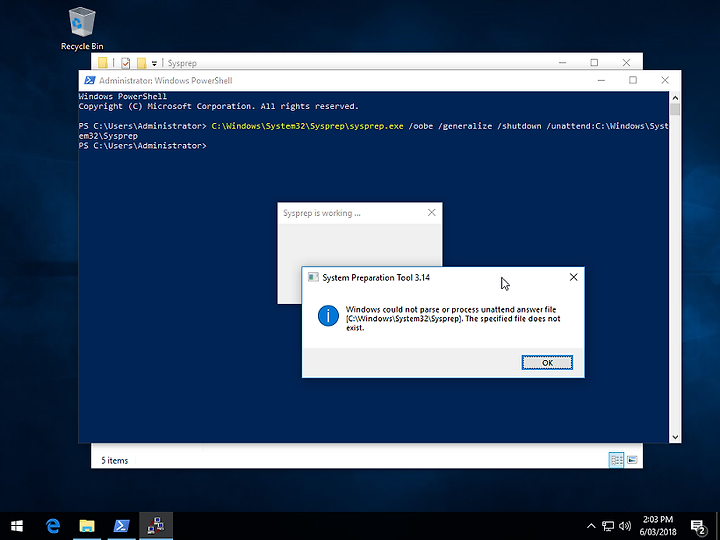This screenshot has height=540, width=720.
Task: Maximize the Sysprep Explorer window
Action: point(594,62)
